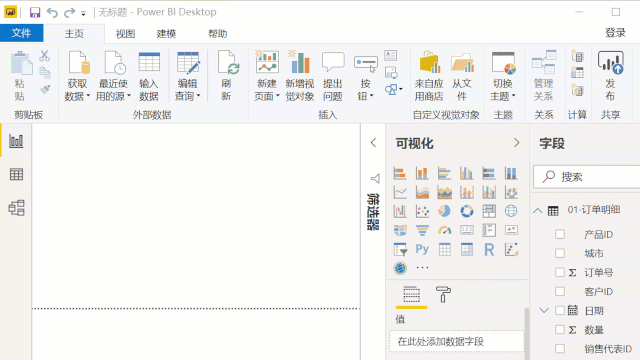Click the 搜索 fields search box
Screen dimensions: 640x360
pyautogui.click(x=587, y=177)
